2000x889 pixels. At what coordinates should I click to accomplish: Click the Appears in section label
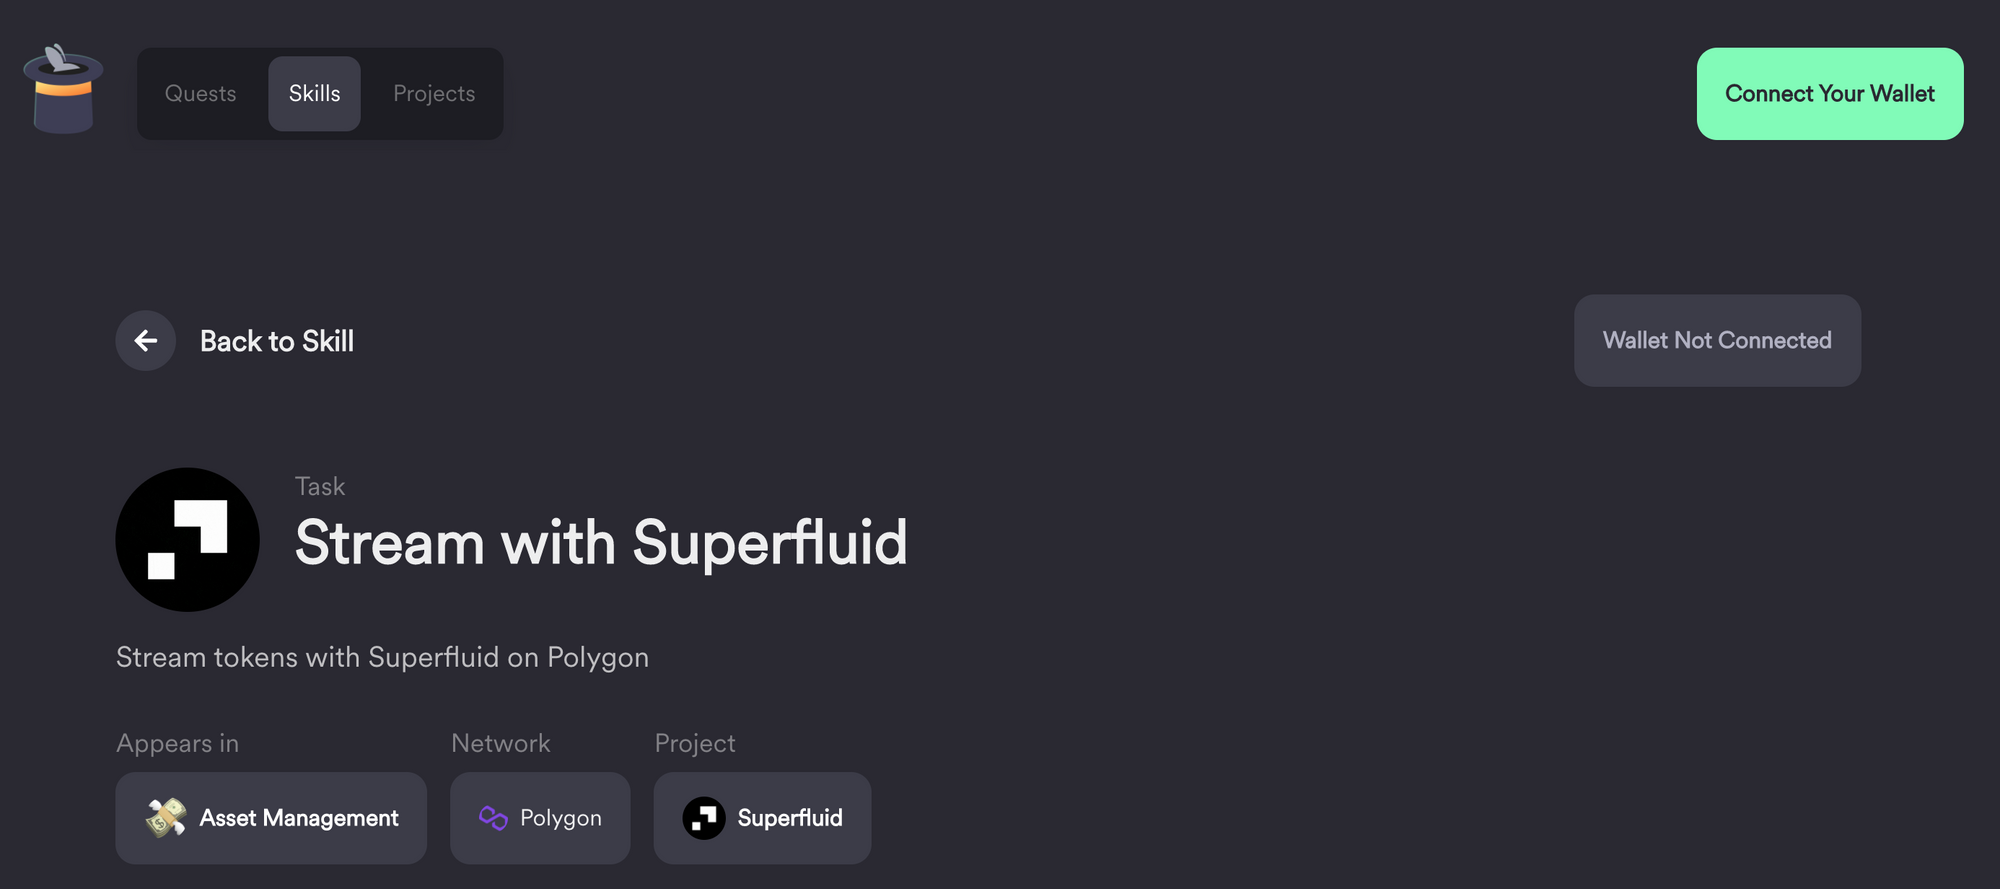[x=177, y=743]
